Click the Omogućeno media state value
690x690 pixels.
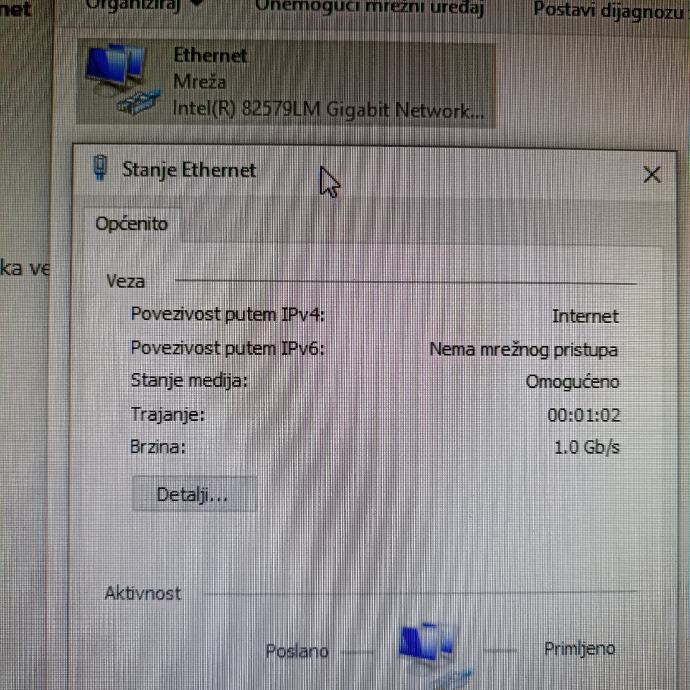tap(573, 382)
